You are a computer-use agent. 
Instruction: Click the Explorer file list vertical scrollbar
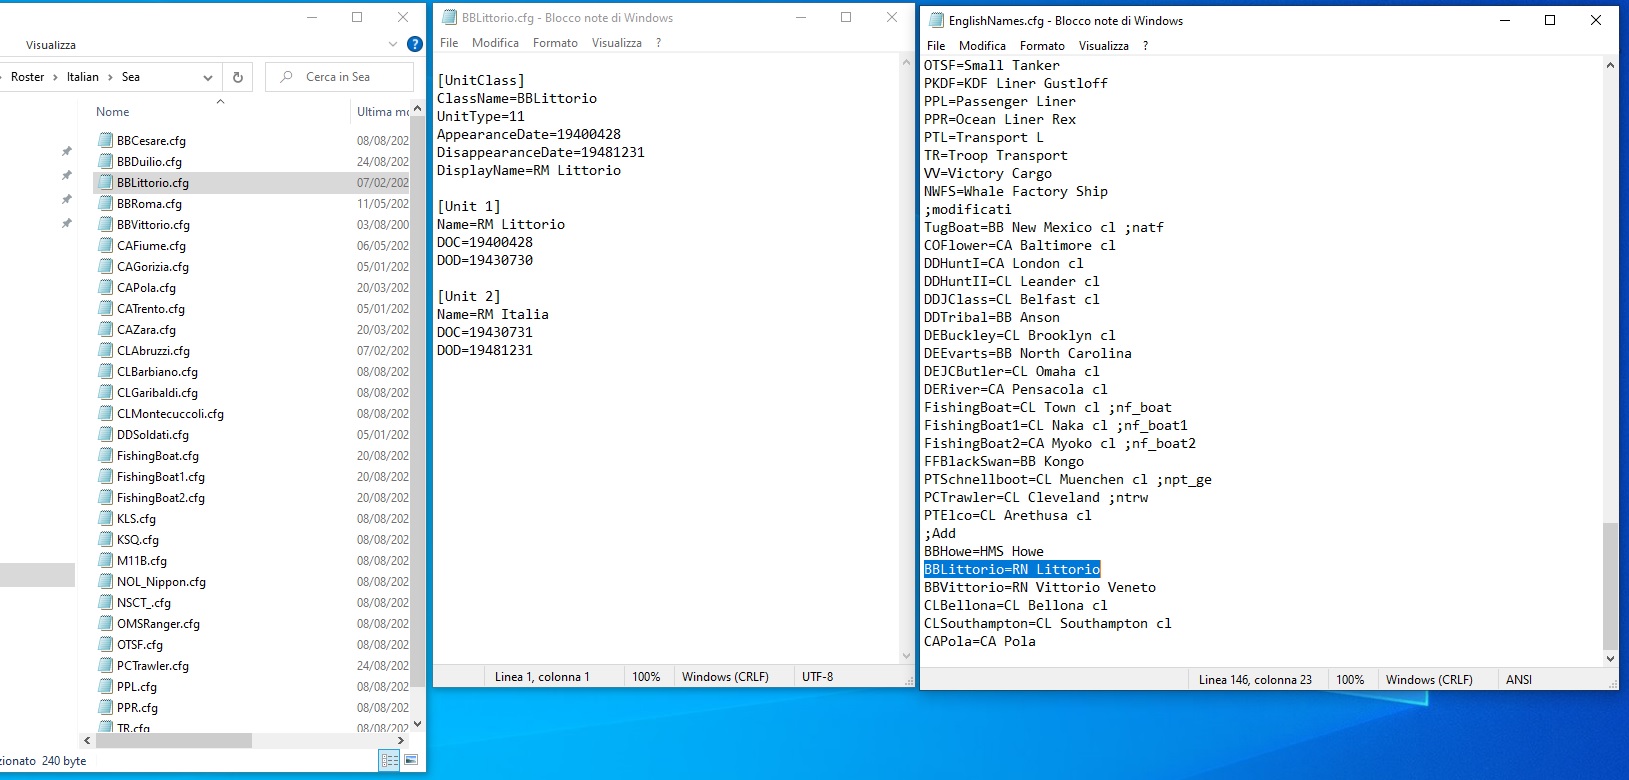coord(418,402)
